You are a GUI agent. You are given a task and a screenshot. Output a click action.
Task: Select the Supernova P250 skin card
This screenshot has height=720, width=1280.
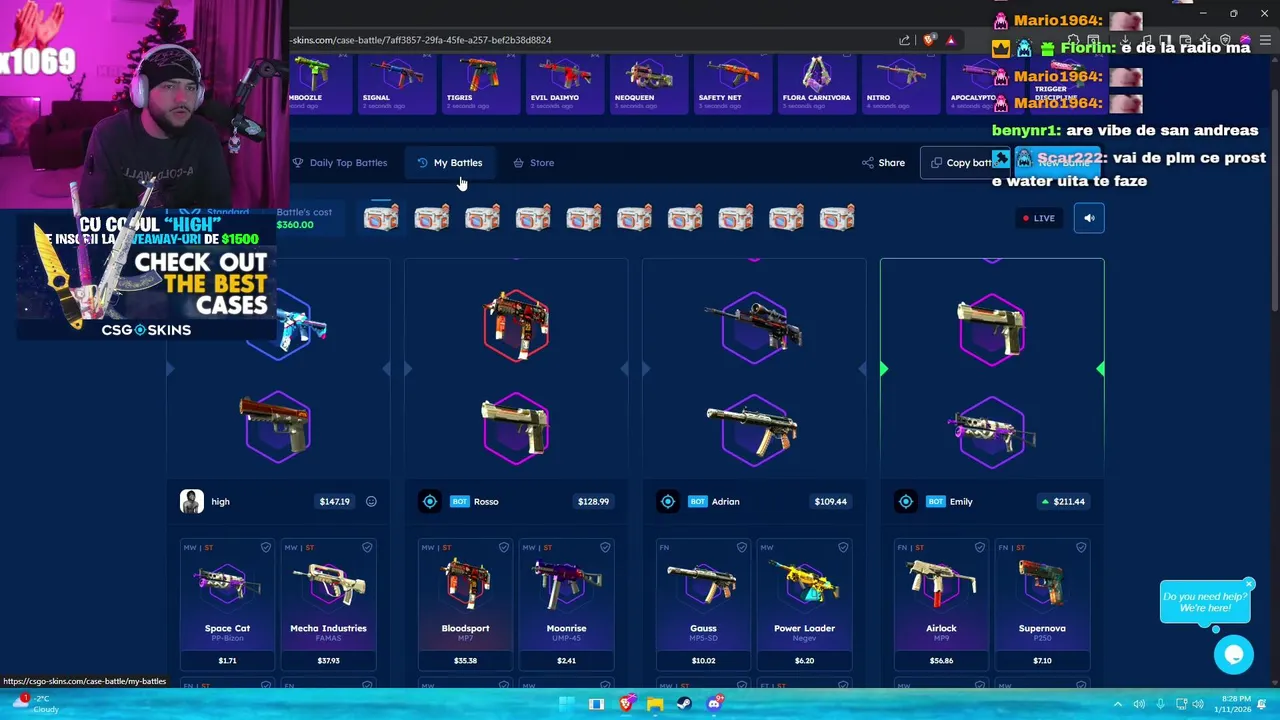[1042, 604]
